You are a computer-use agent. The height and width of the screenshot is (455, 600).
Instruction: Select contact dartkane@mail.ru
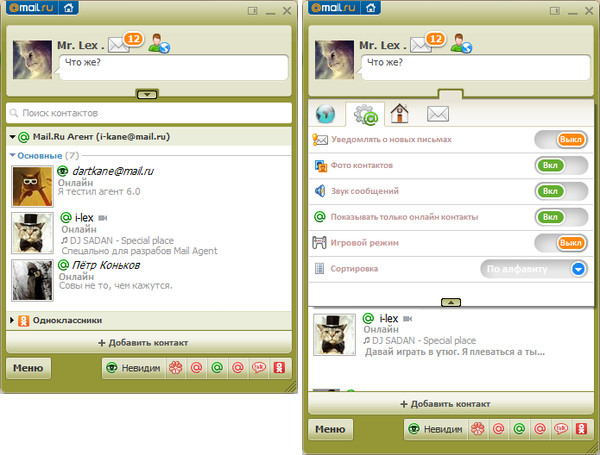pyautogui.click(x=149, y=186)
